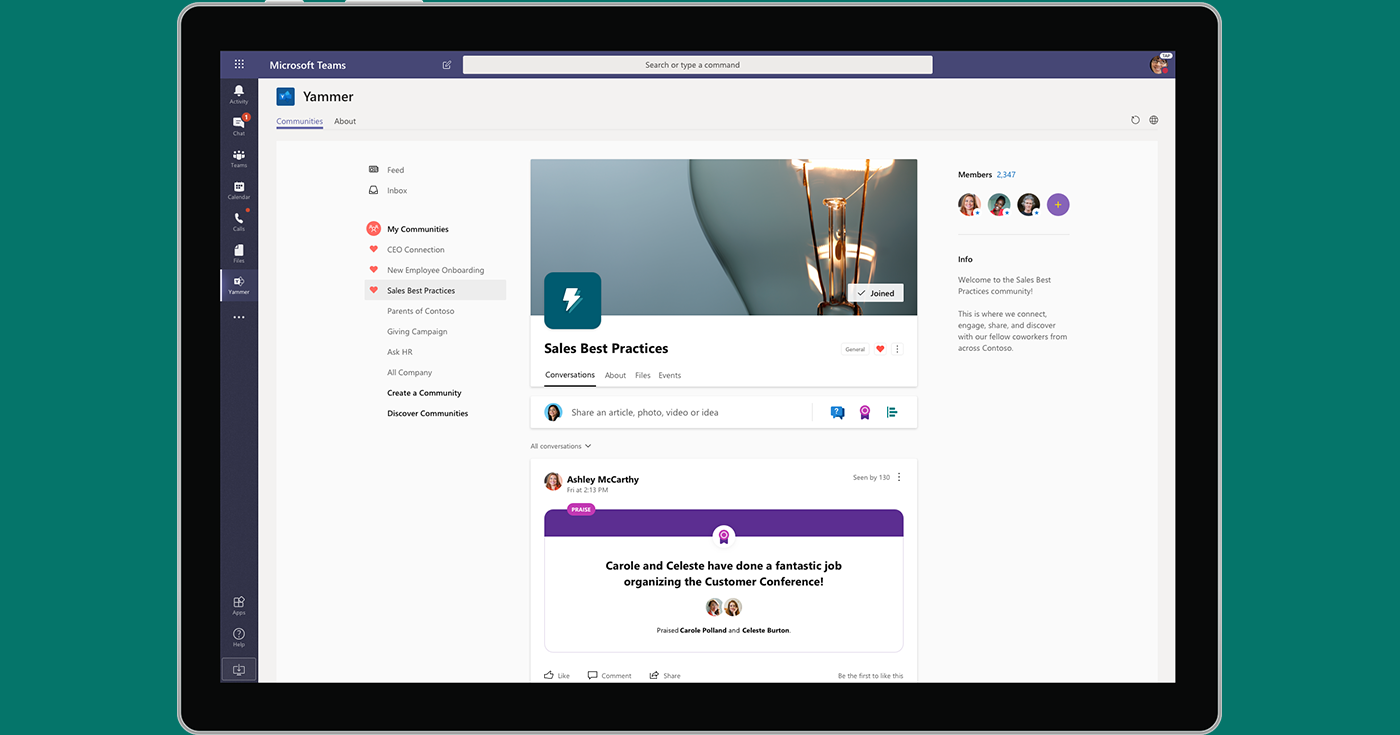
Task: Open the Chat icon showing a notification
Action: pos(238,123)
